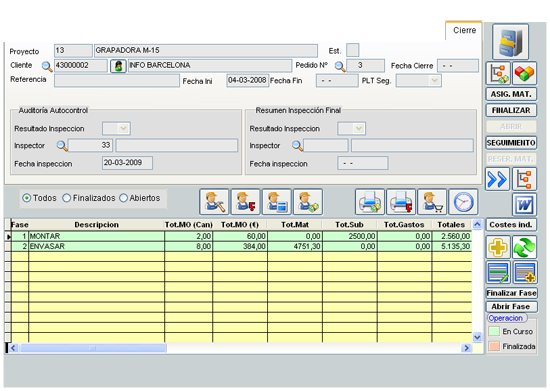Click the Tot.Gastos column header
This screenshot has width=550, height=391.
point(404,225)
